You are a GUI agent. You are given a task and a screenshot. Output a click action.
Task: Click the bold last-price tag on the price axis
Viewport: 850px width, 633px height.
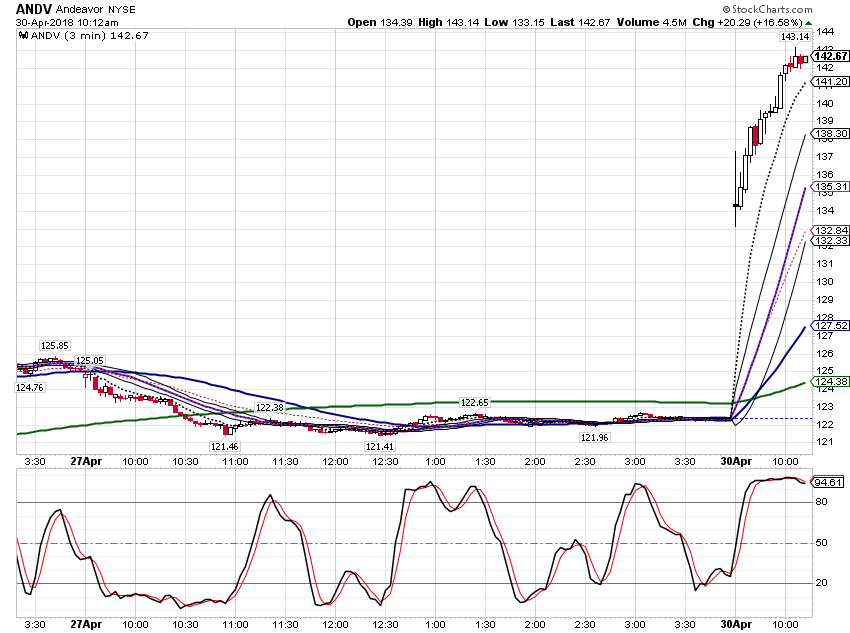[830, 56]
